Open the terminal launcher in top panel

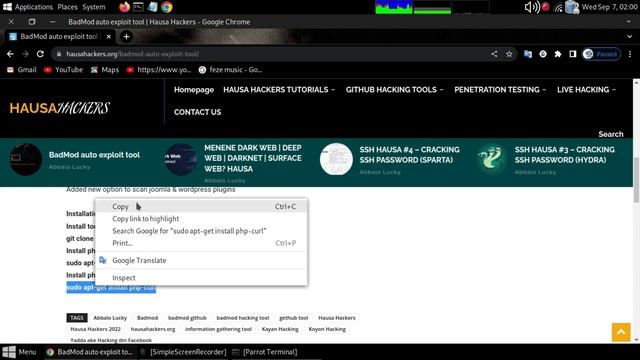point(138,7)
